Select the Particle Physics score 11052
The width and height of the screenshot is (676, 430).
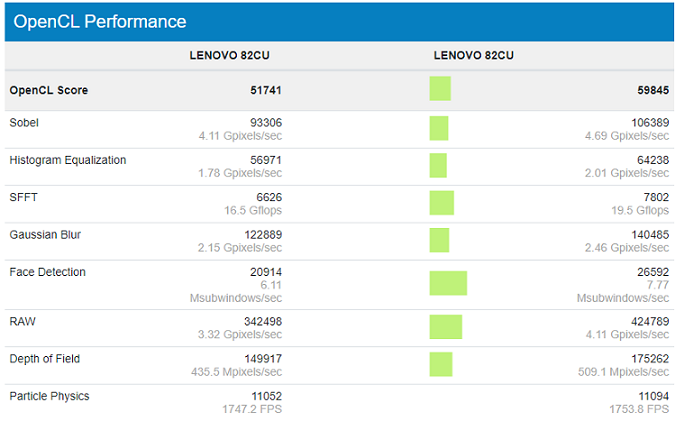point(266,396)
